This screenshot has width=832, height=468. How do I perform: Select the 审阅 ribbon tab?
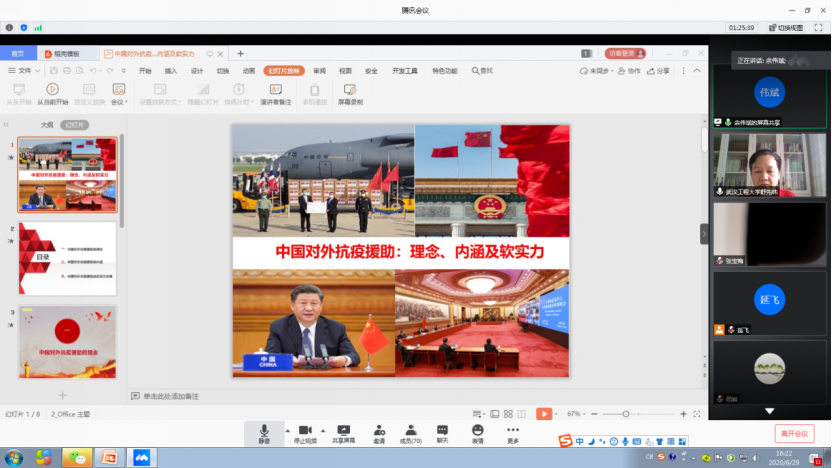click(x=319, y=71)
